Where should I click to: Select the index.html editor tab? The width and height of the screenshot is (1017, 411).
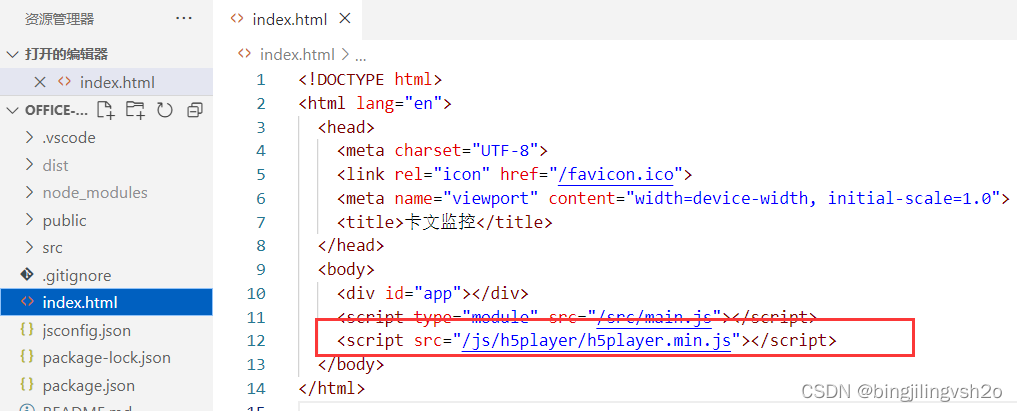[289, 19]
